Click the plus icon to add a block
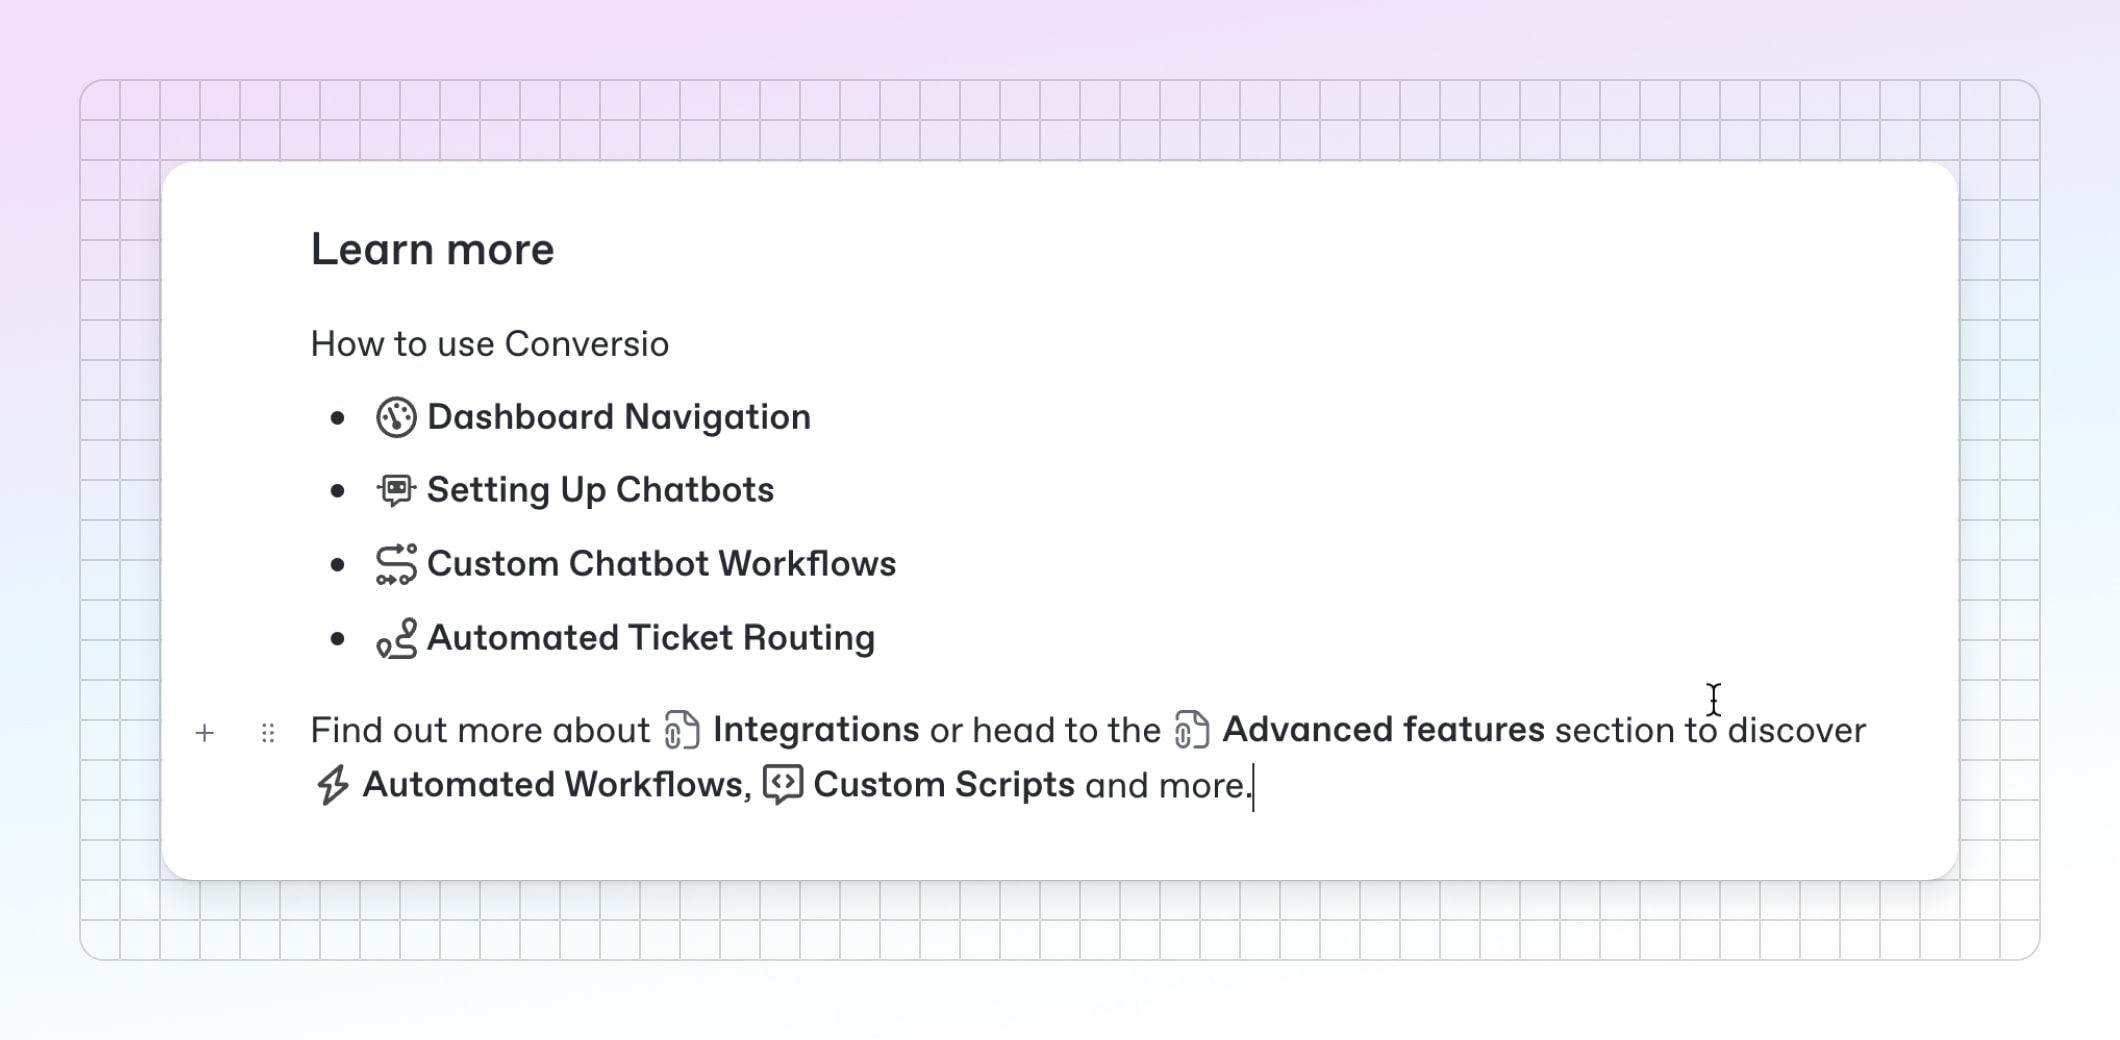 coord(205,733)
